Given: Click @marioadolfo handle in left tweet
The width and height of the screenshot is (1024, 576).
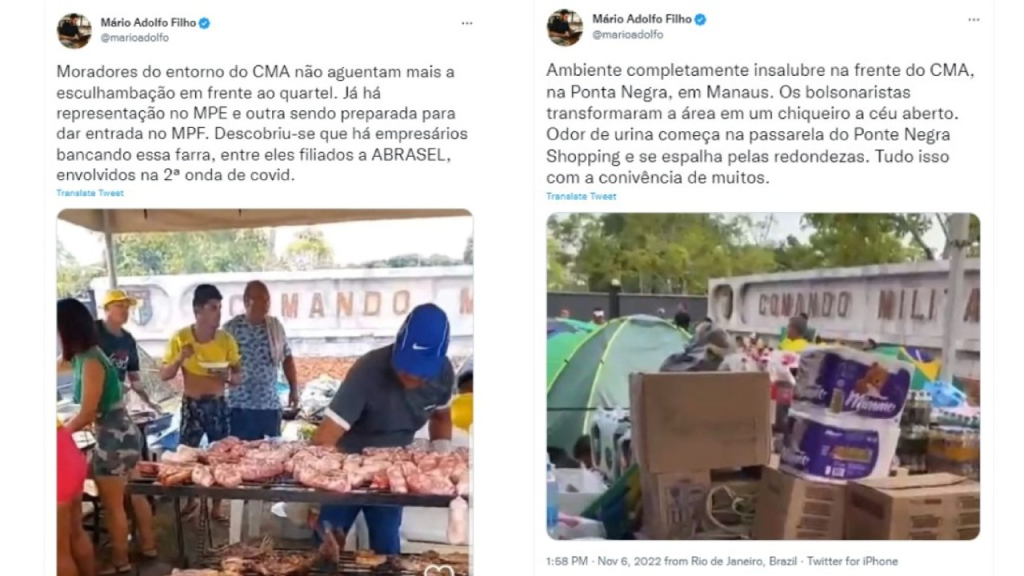Looking at the screenshot, I should point(135,38).
